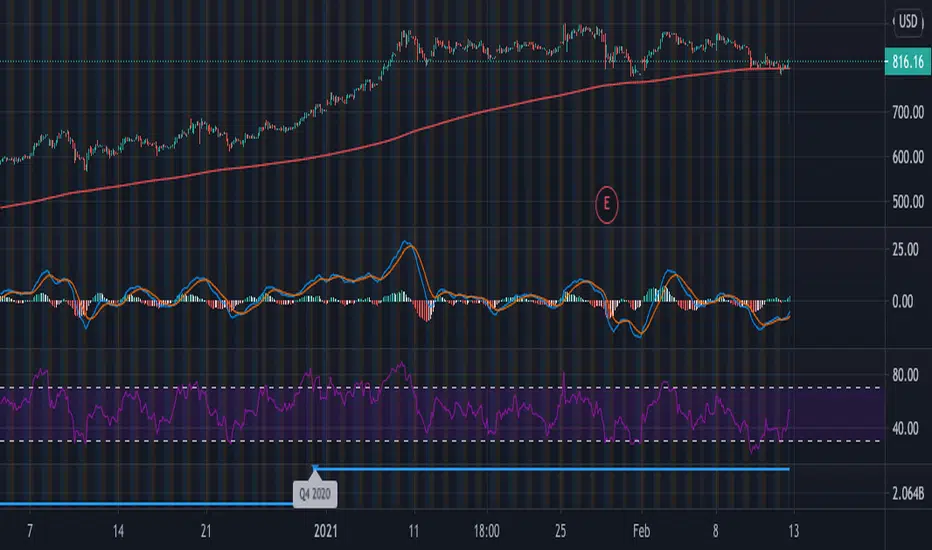
Task: Click the 80.00 RSI scale label
Action: click(x=905, y=375)
